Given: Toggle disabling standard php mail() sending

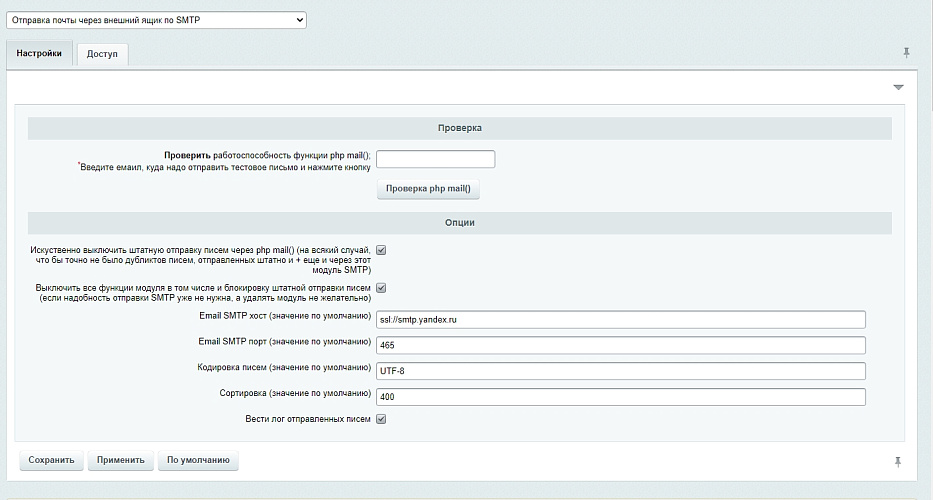Looking at the screenshot, I should (x=381, y=250).
